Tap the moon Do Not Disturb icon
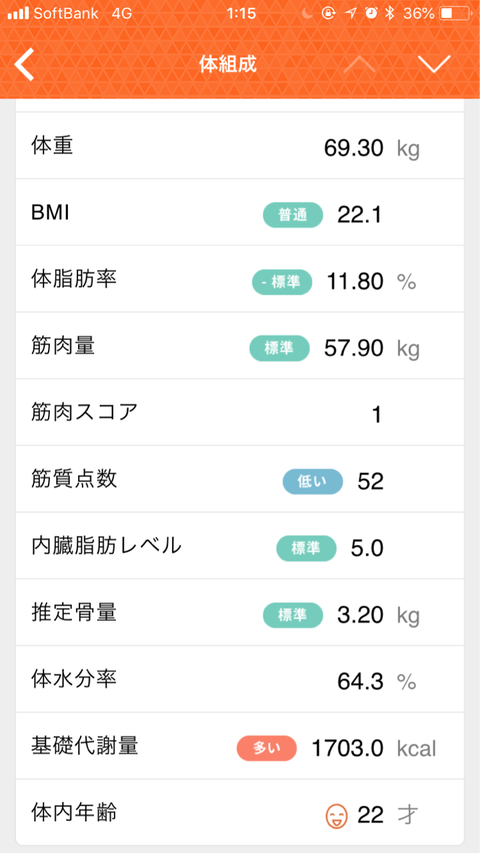Screen dimensions: 480x853 point(308,14)
